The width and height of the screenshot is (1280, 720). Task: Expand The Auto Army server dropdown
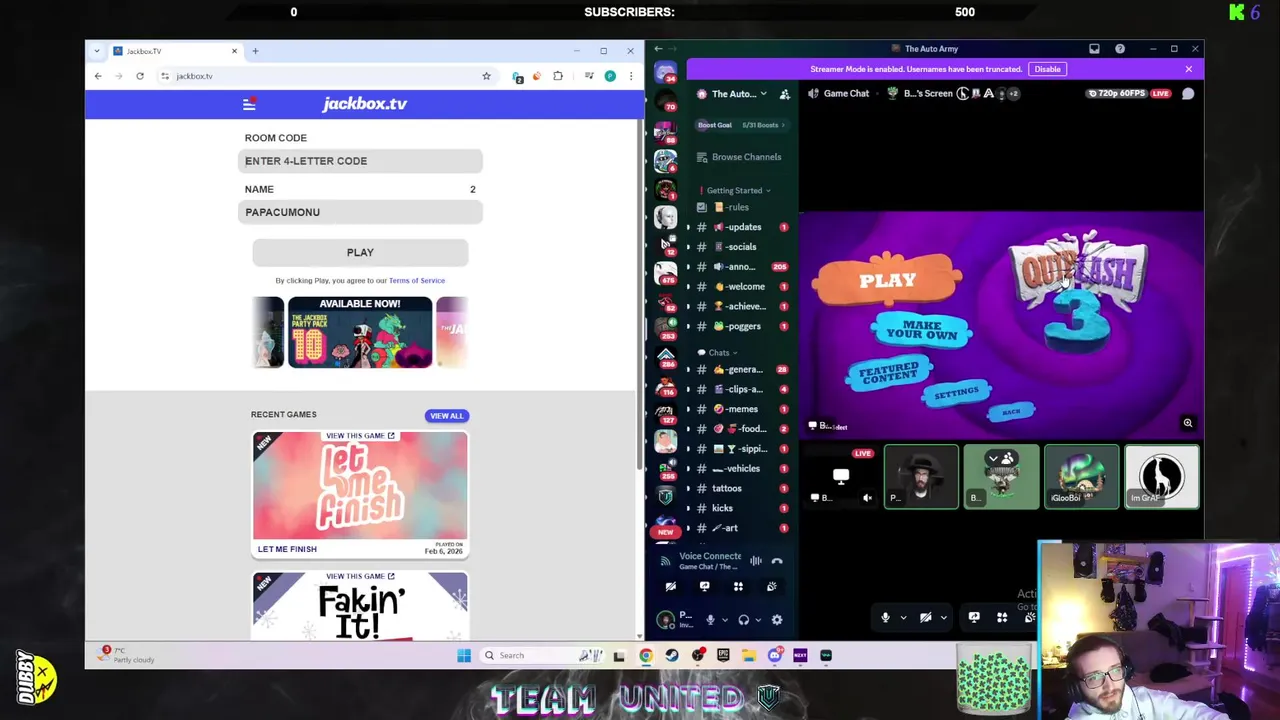coord(763,94)
